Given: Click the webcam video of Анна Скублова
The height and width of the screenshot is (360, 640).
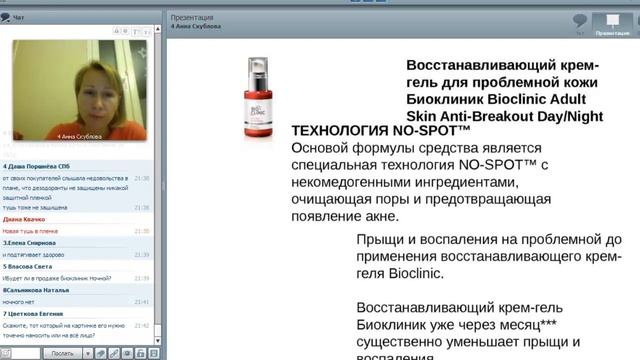Looking at the screenshot, I should pos(80,90).
